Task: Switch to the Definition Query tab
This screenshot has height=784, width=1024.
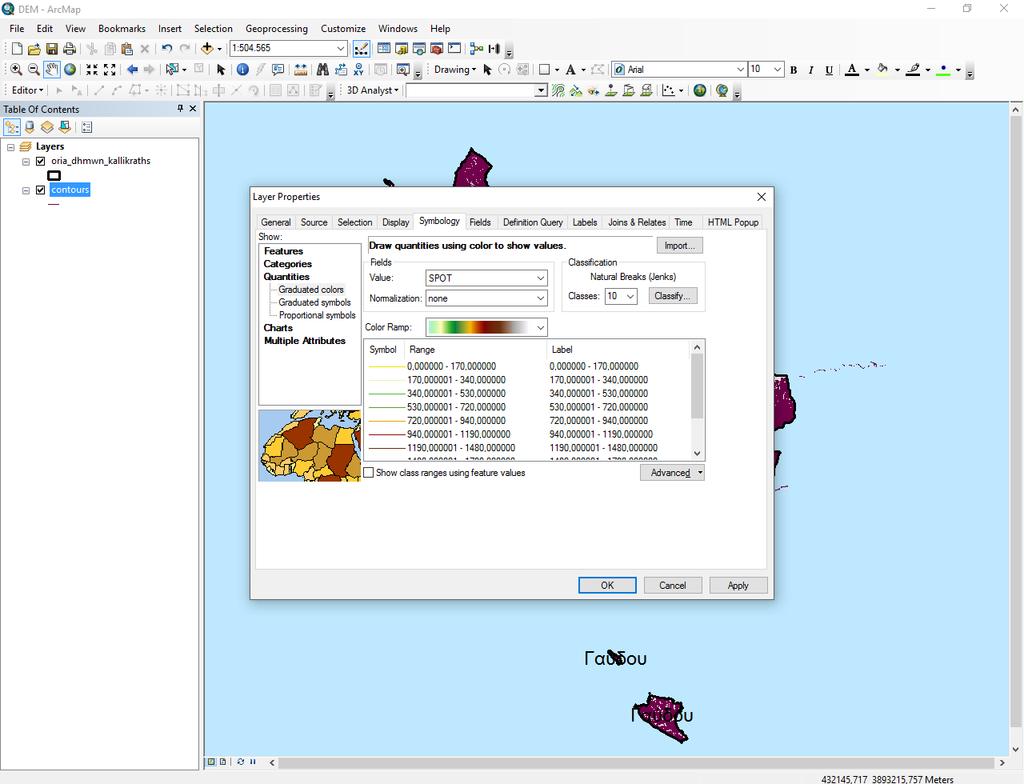Action: (x=533, y=222)
